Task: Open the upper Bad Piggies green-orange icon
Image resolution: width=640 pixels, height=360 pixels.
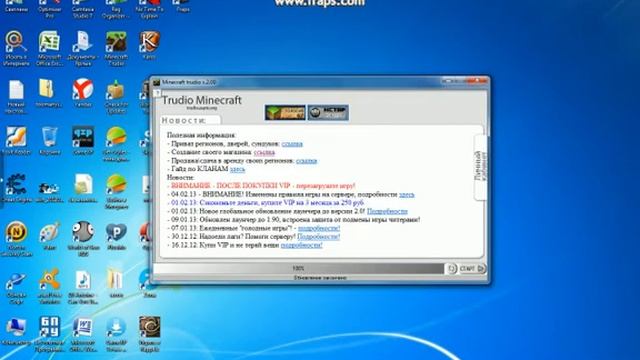Action: [116, 137]
